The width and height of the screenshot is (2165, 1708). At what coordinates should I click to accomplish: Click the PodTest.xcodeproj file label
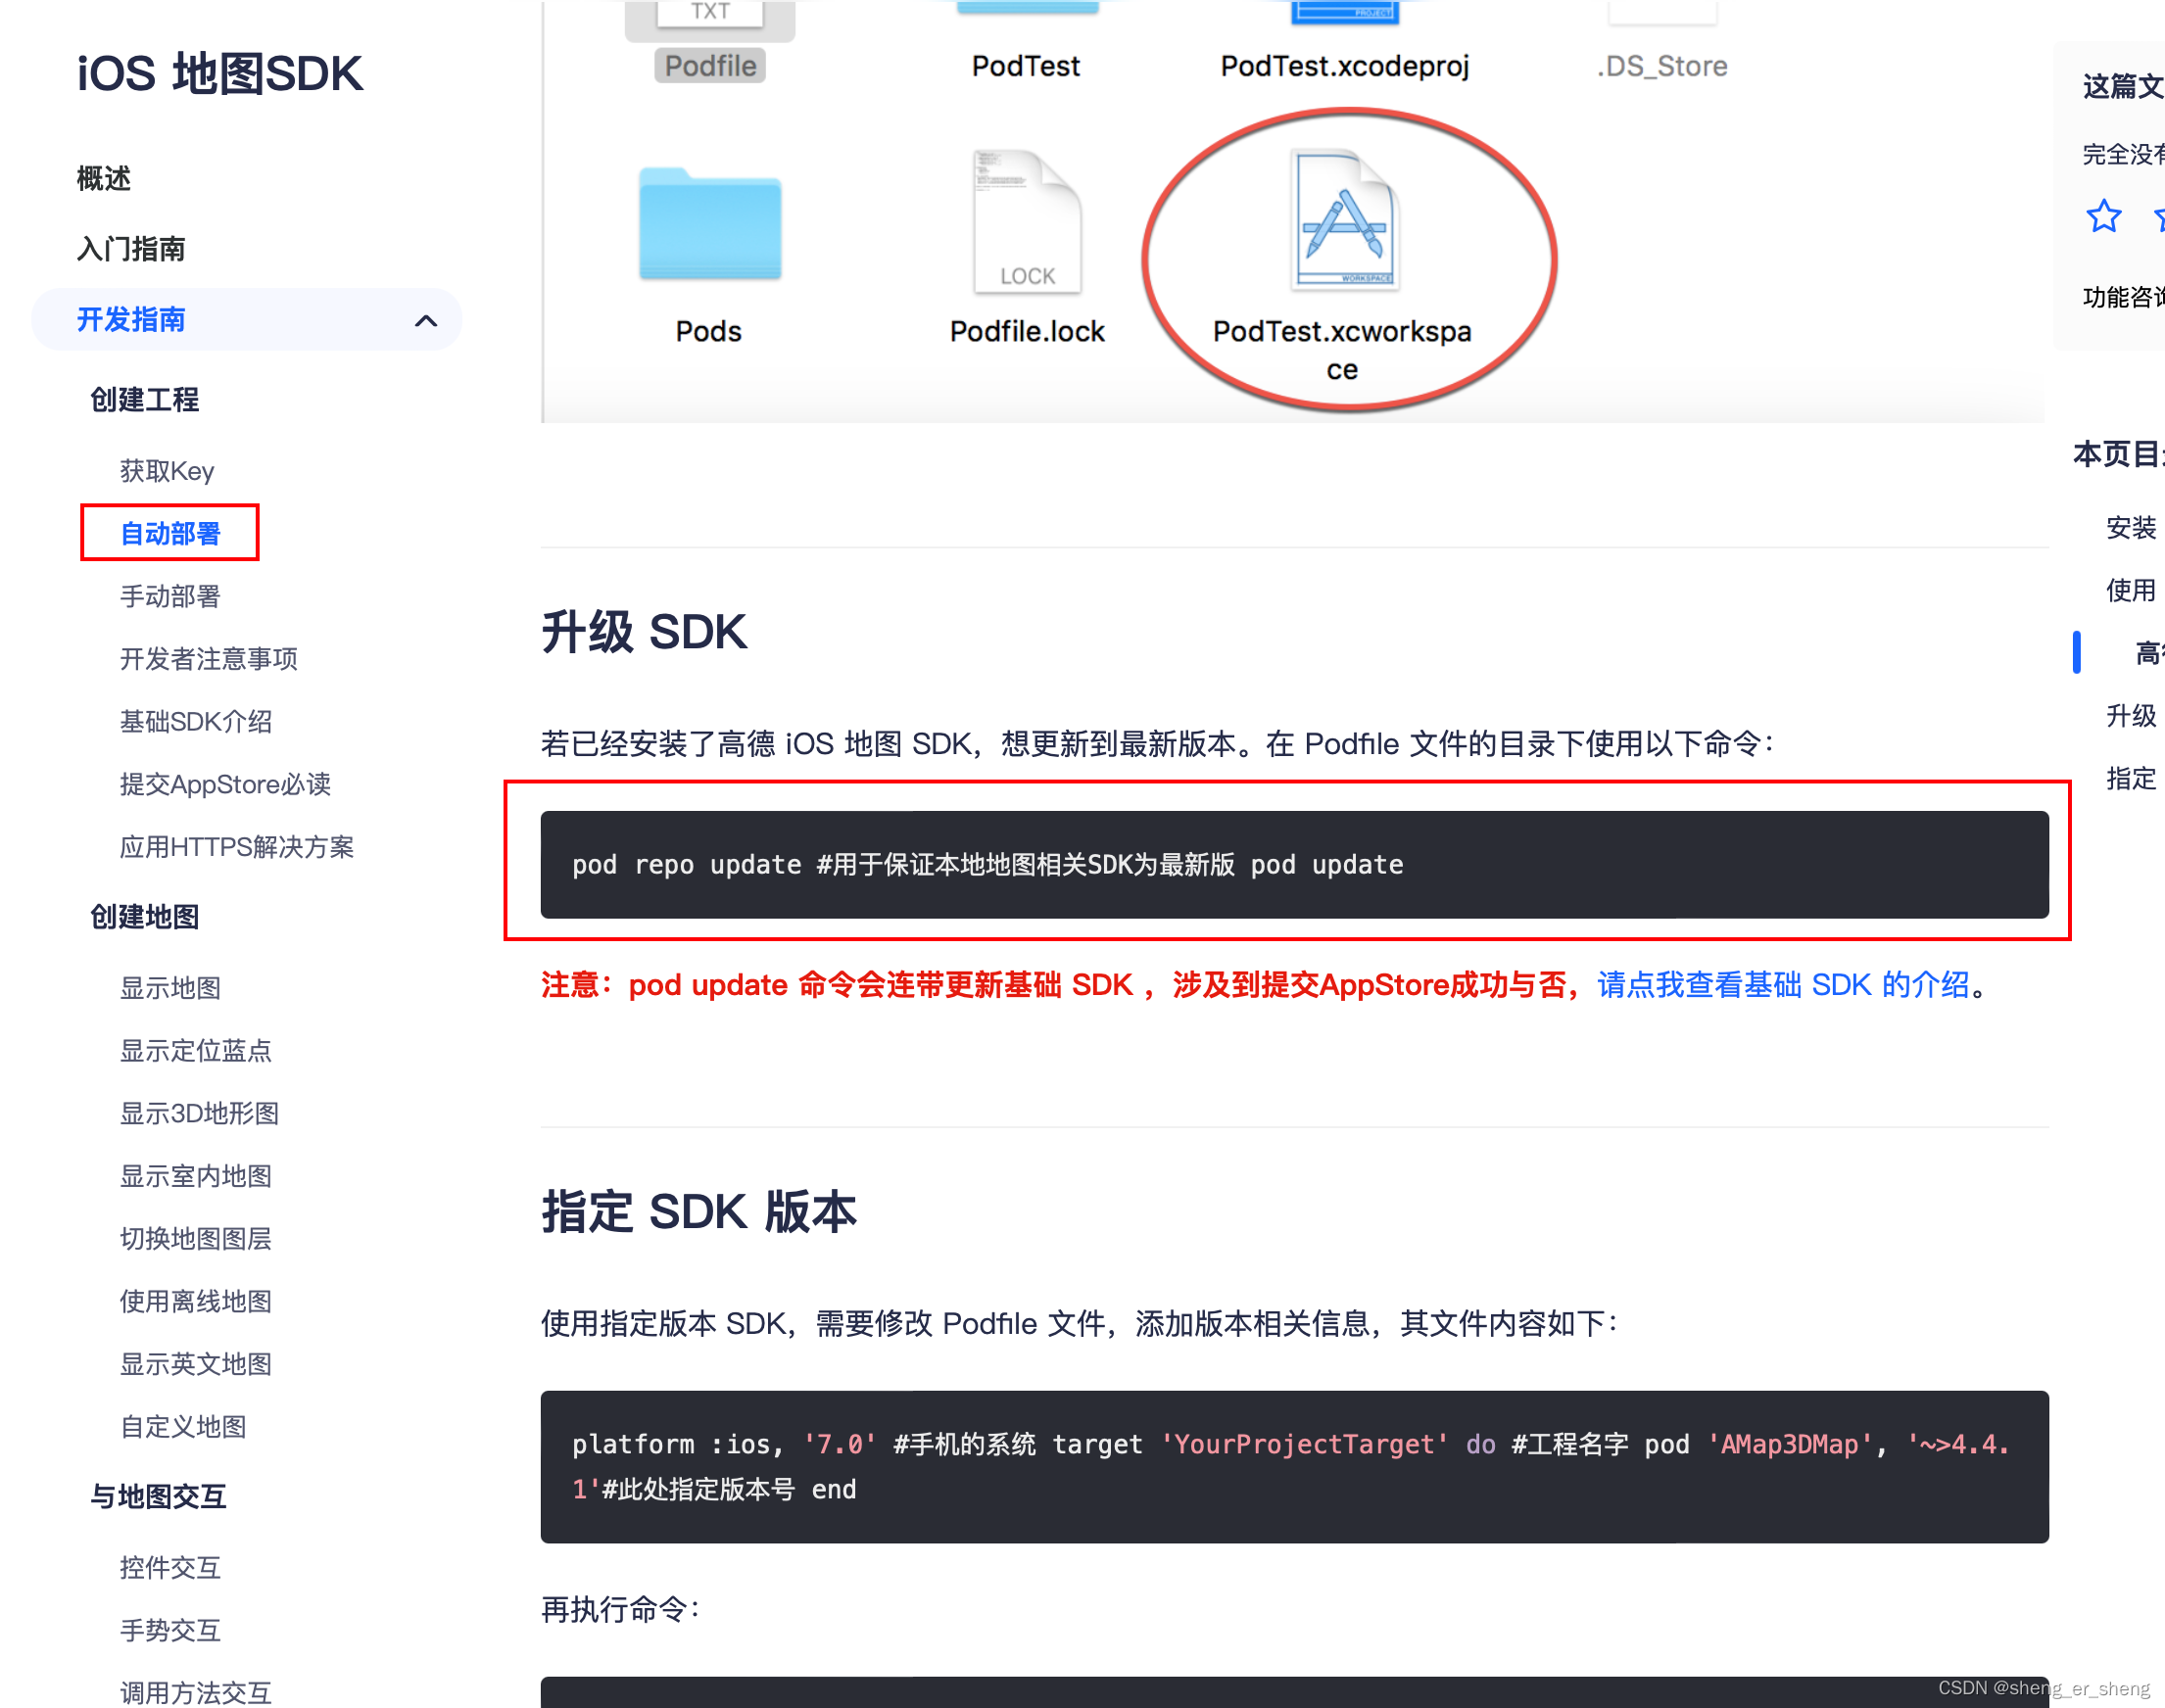point(1345,66)
